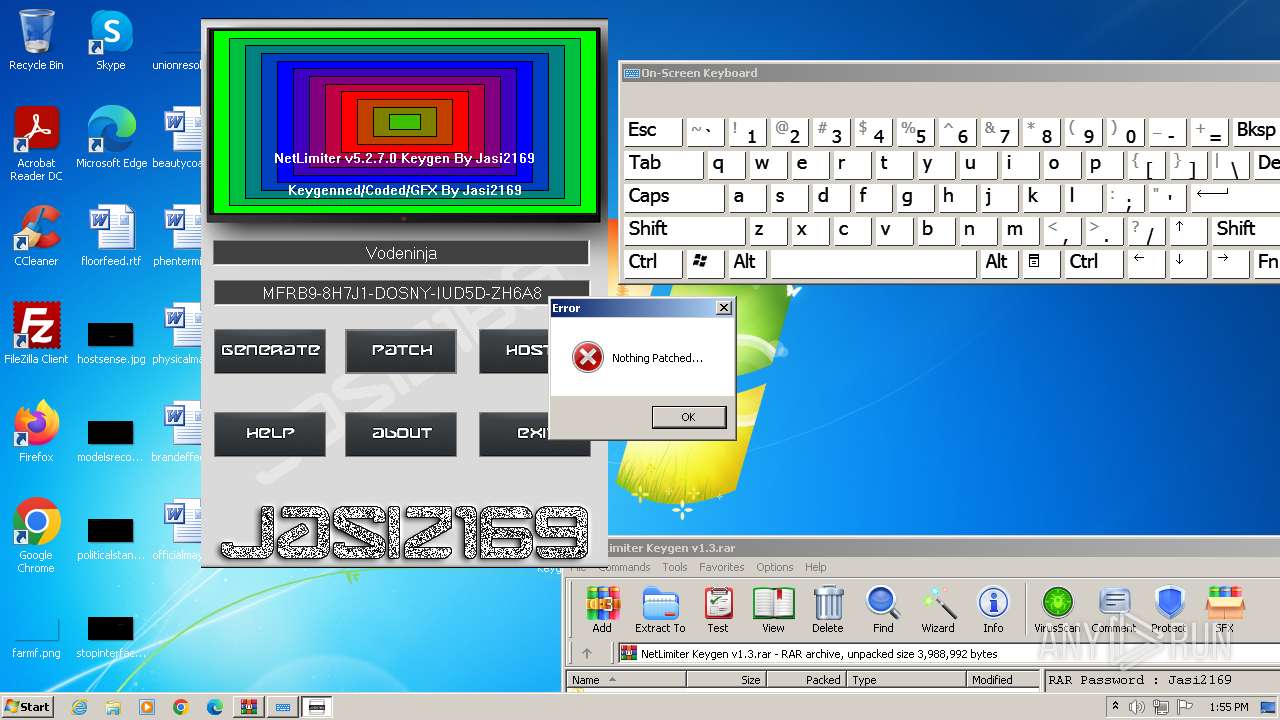Click the Help button in keygen
Viewport: 1280px width, 720px height.
click(x=270, y=433)
